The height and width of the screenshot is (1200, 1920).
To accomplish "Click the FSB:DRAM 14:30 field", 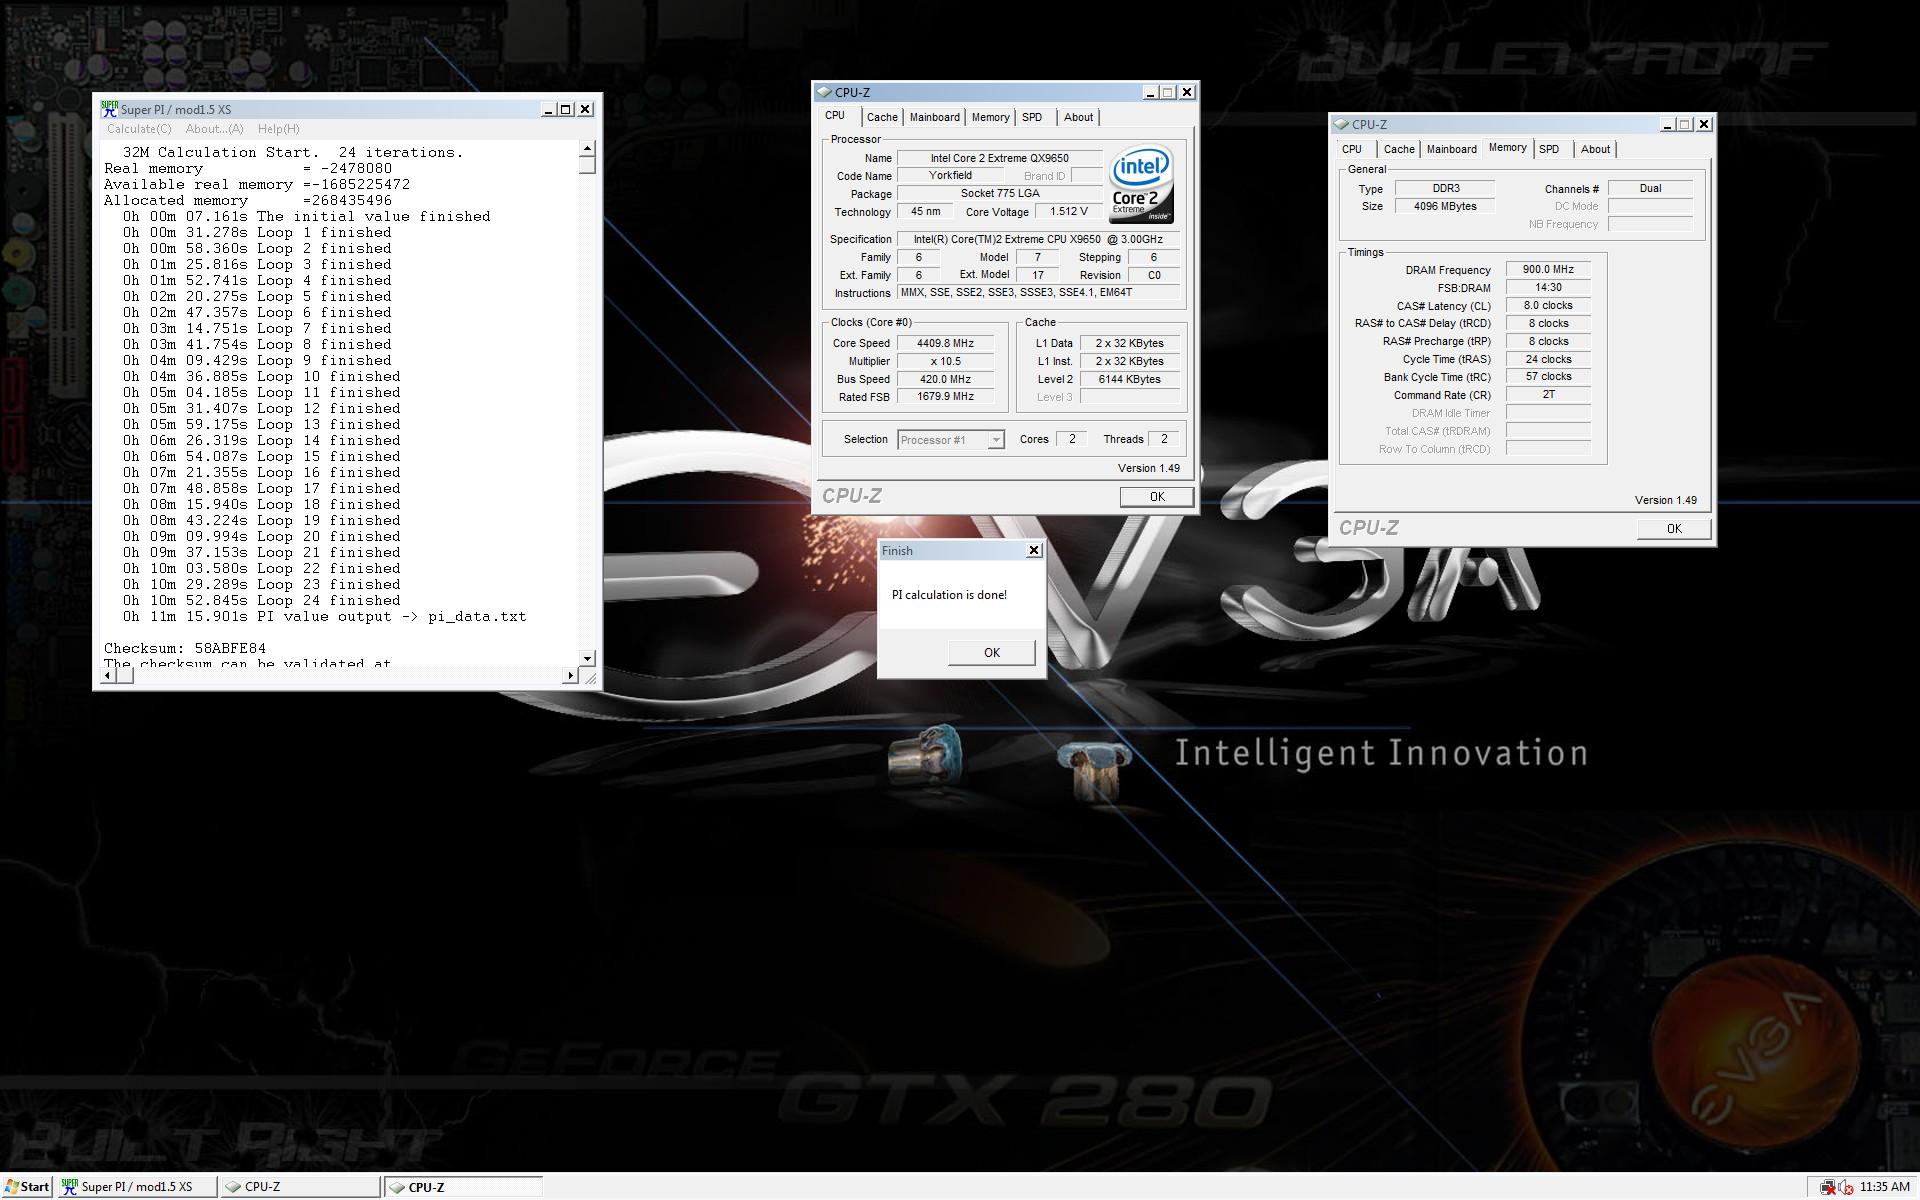I will (x=1548, y=288).
